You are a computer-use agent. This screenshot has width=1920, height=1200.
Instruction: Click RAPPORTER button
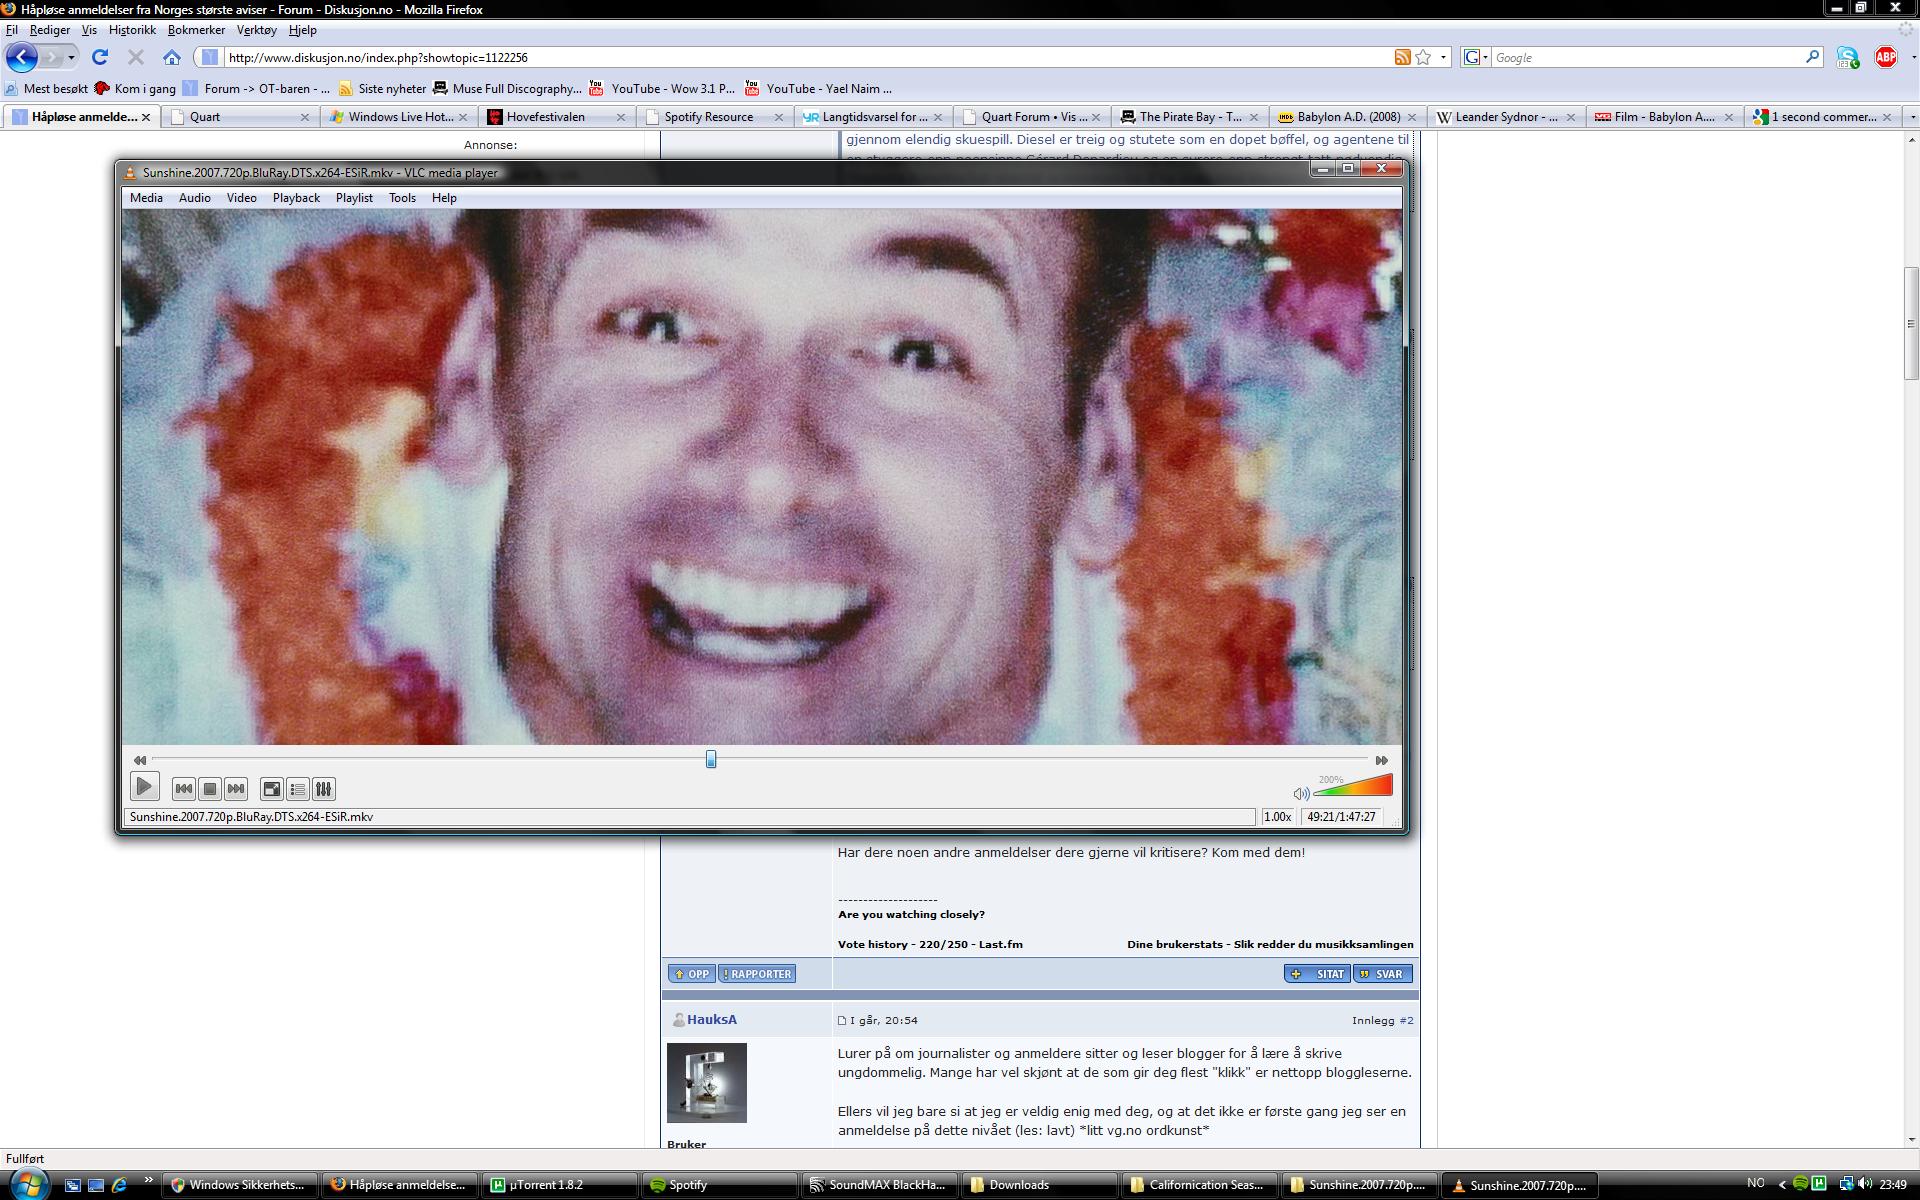coord(757,974)
